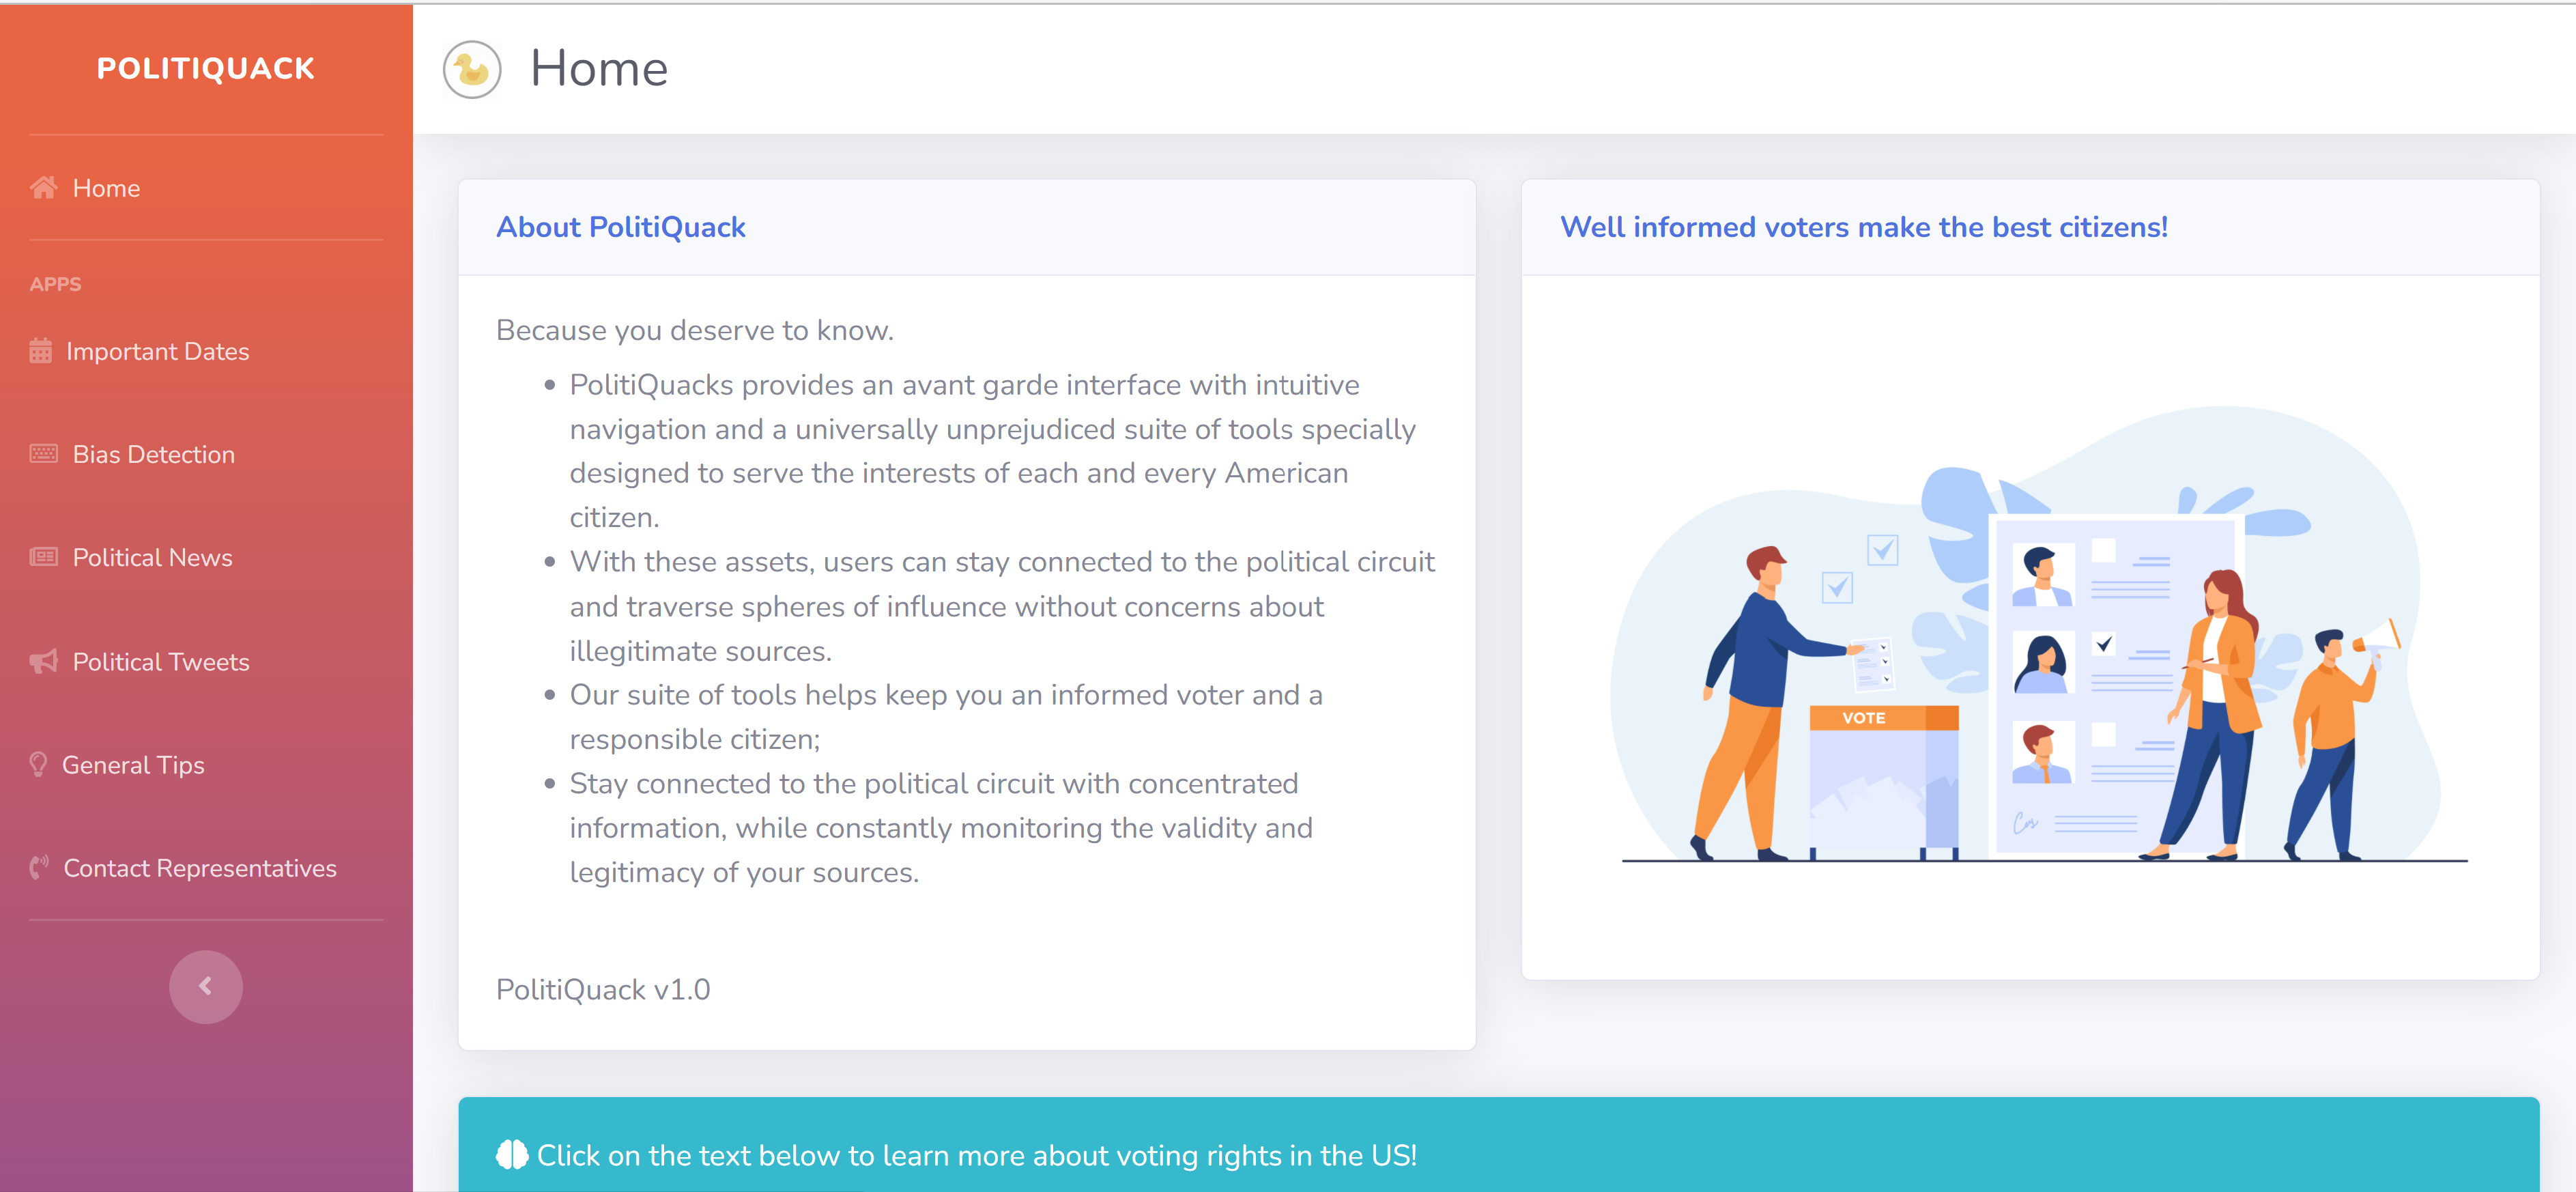Click the brain icon in the teal banner

512,1155
